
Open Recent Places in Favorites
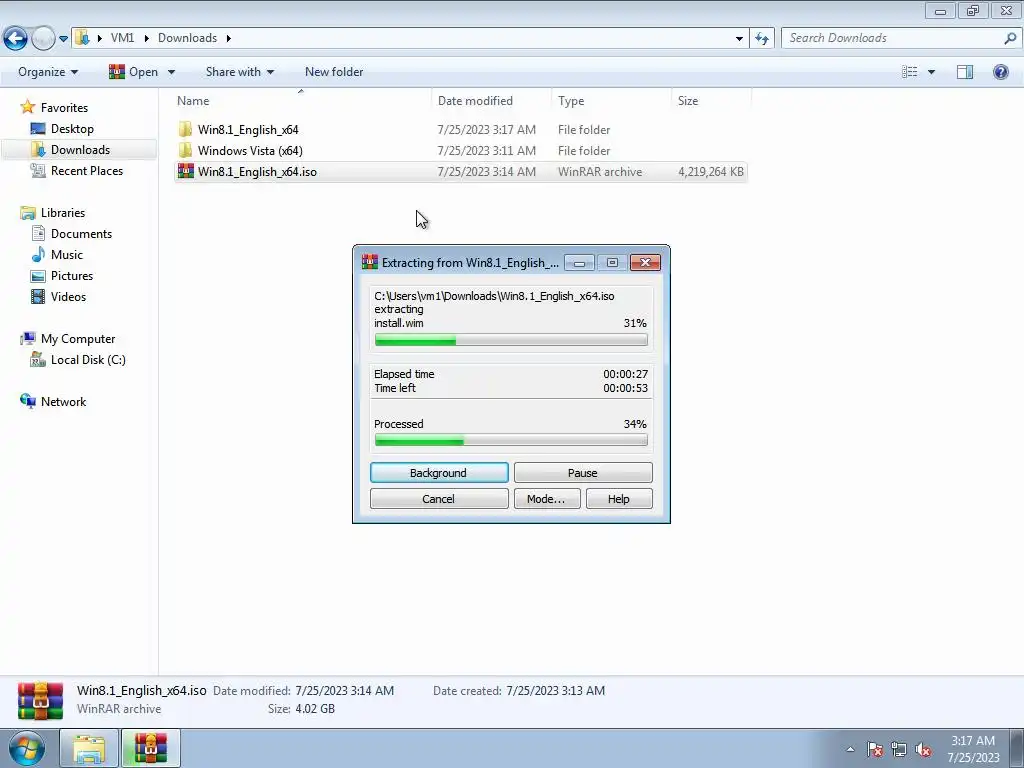86,170
